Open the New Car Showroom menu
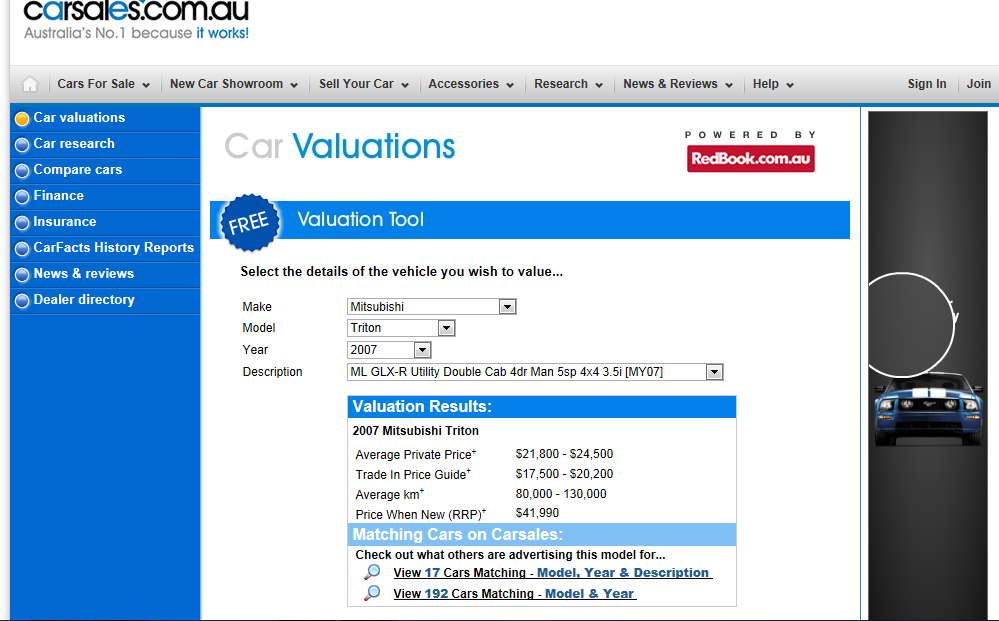The image size is (999, 621). pyautogui.click(x=233, y=85)
